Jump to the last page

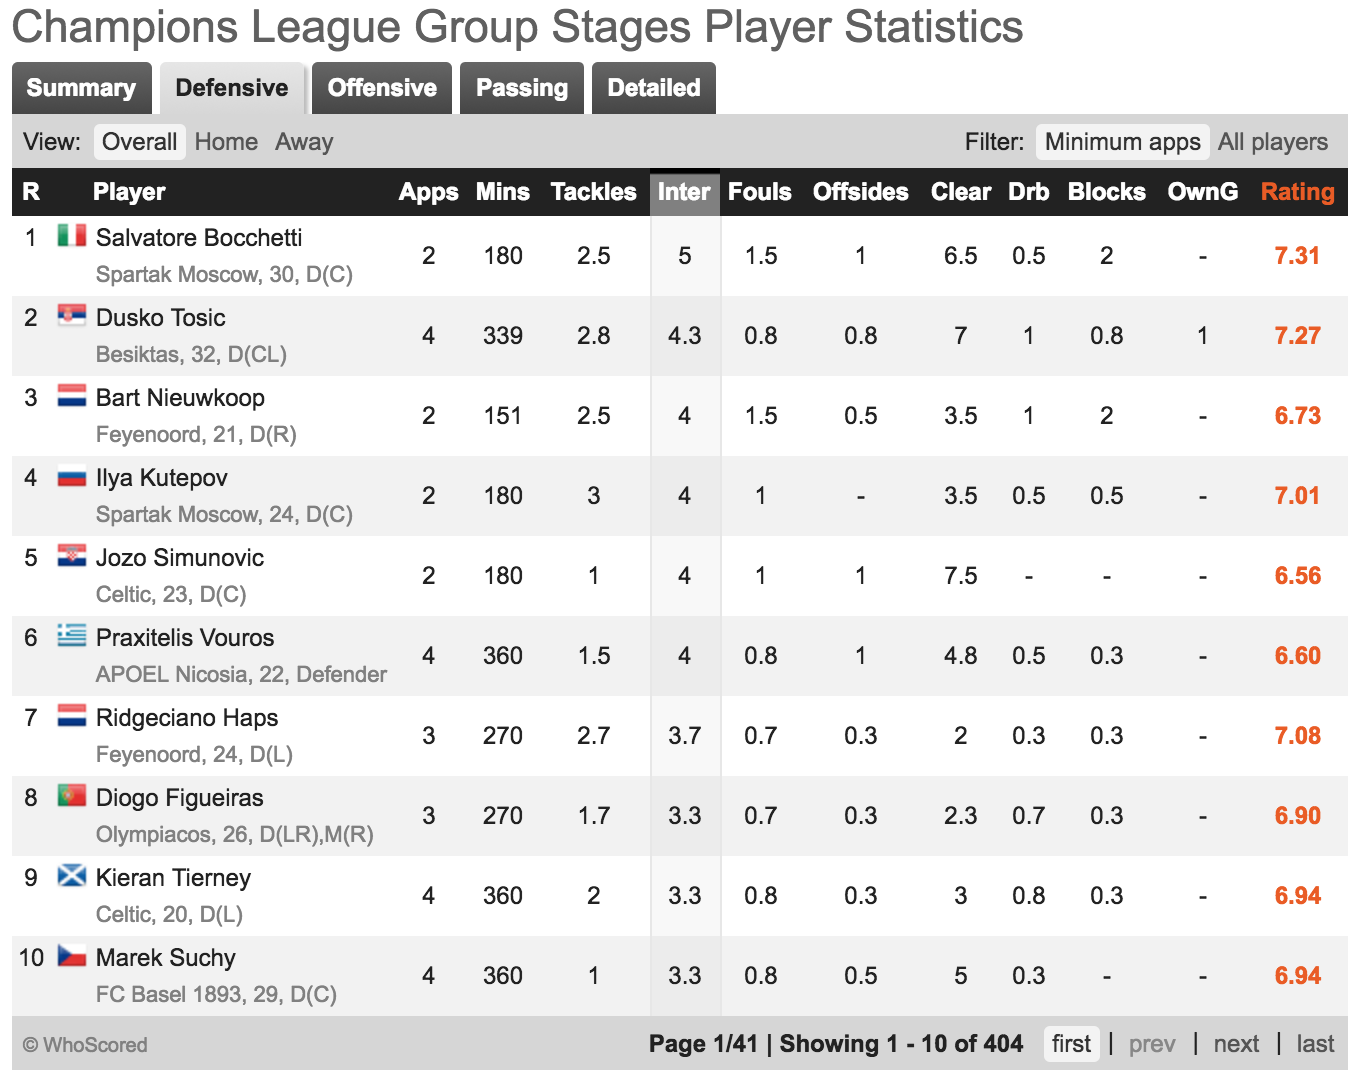coord(1315,1044)
